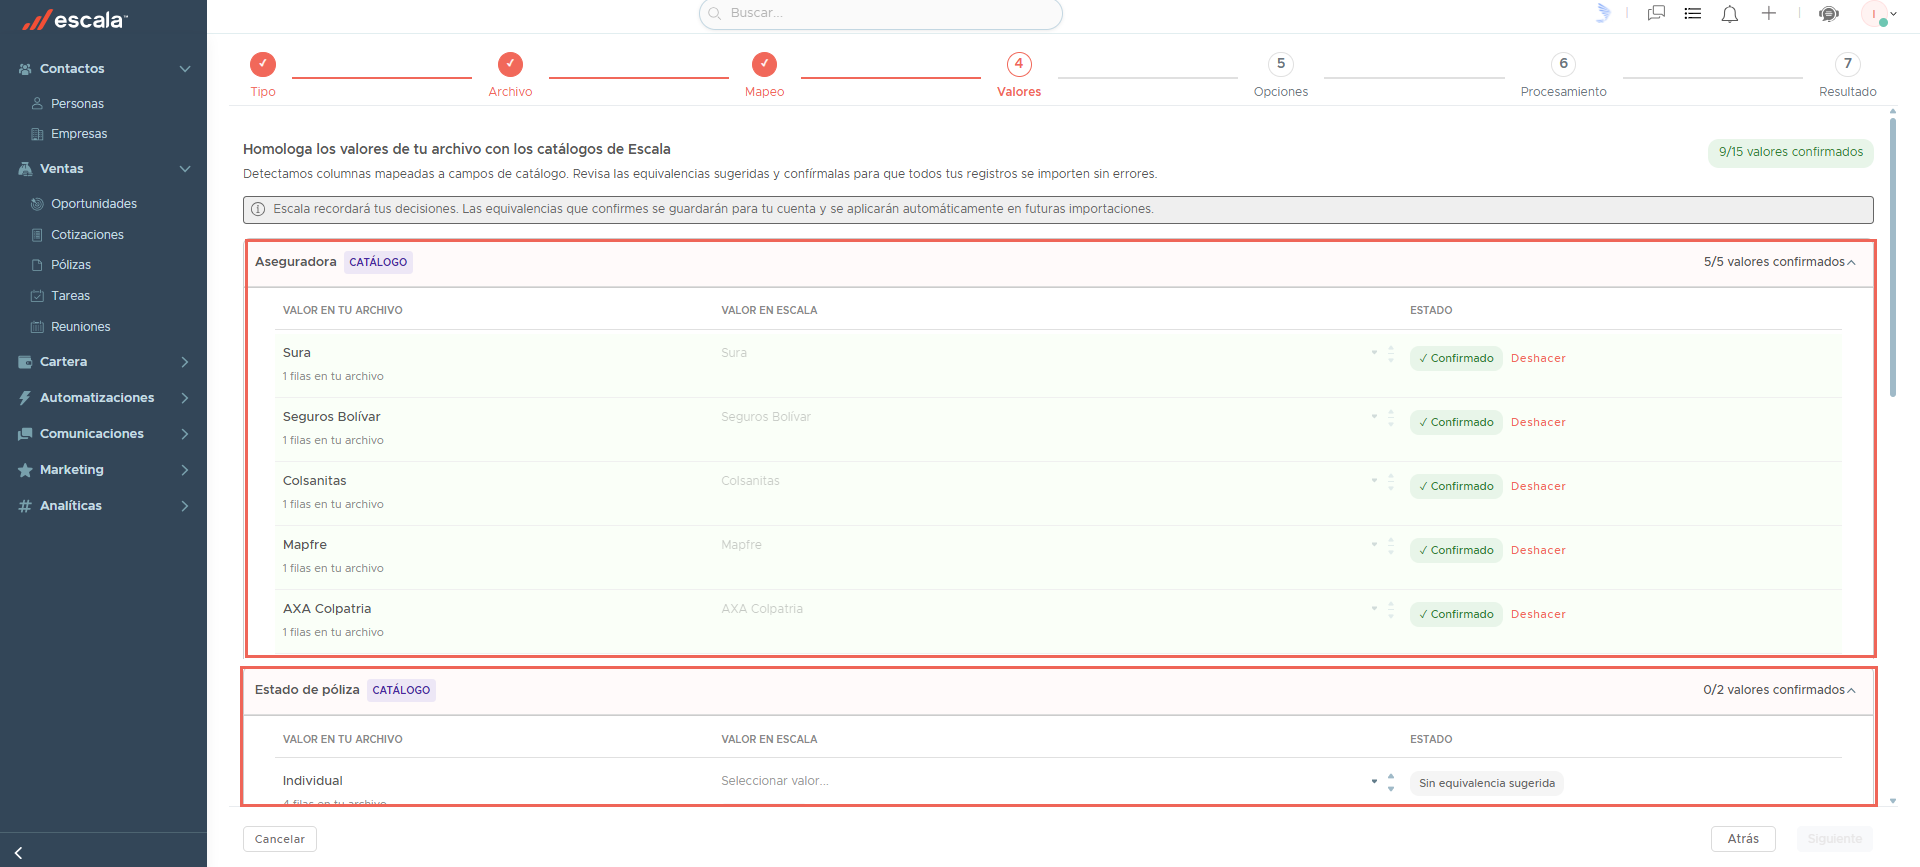Click the Cancelar button

(x=280, y=839)
